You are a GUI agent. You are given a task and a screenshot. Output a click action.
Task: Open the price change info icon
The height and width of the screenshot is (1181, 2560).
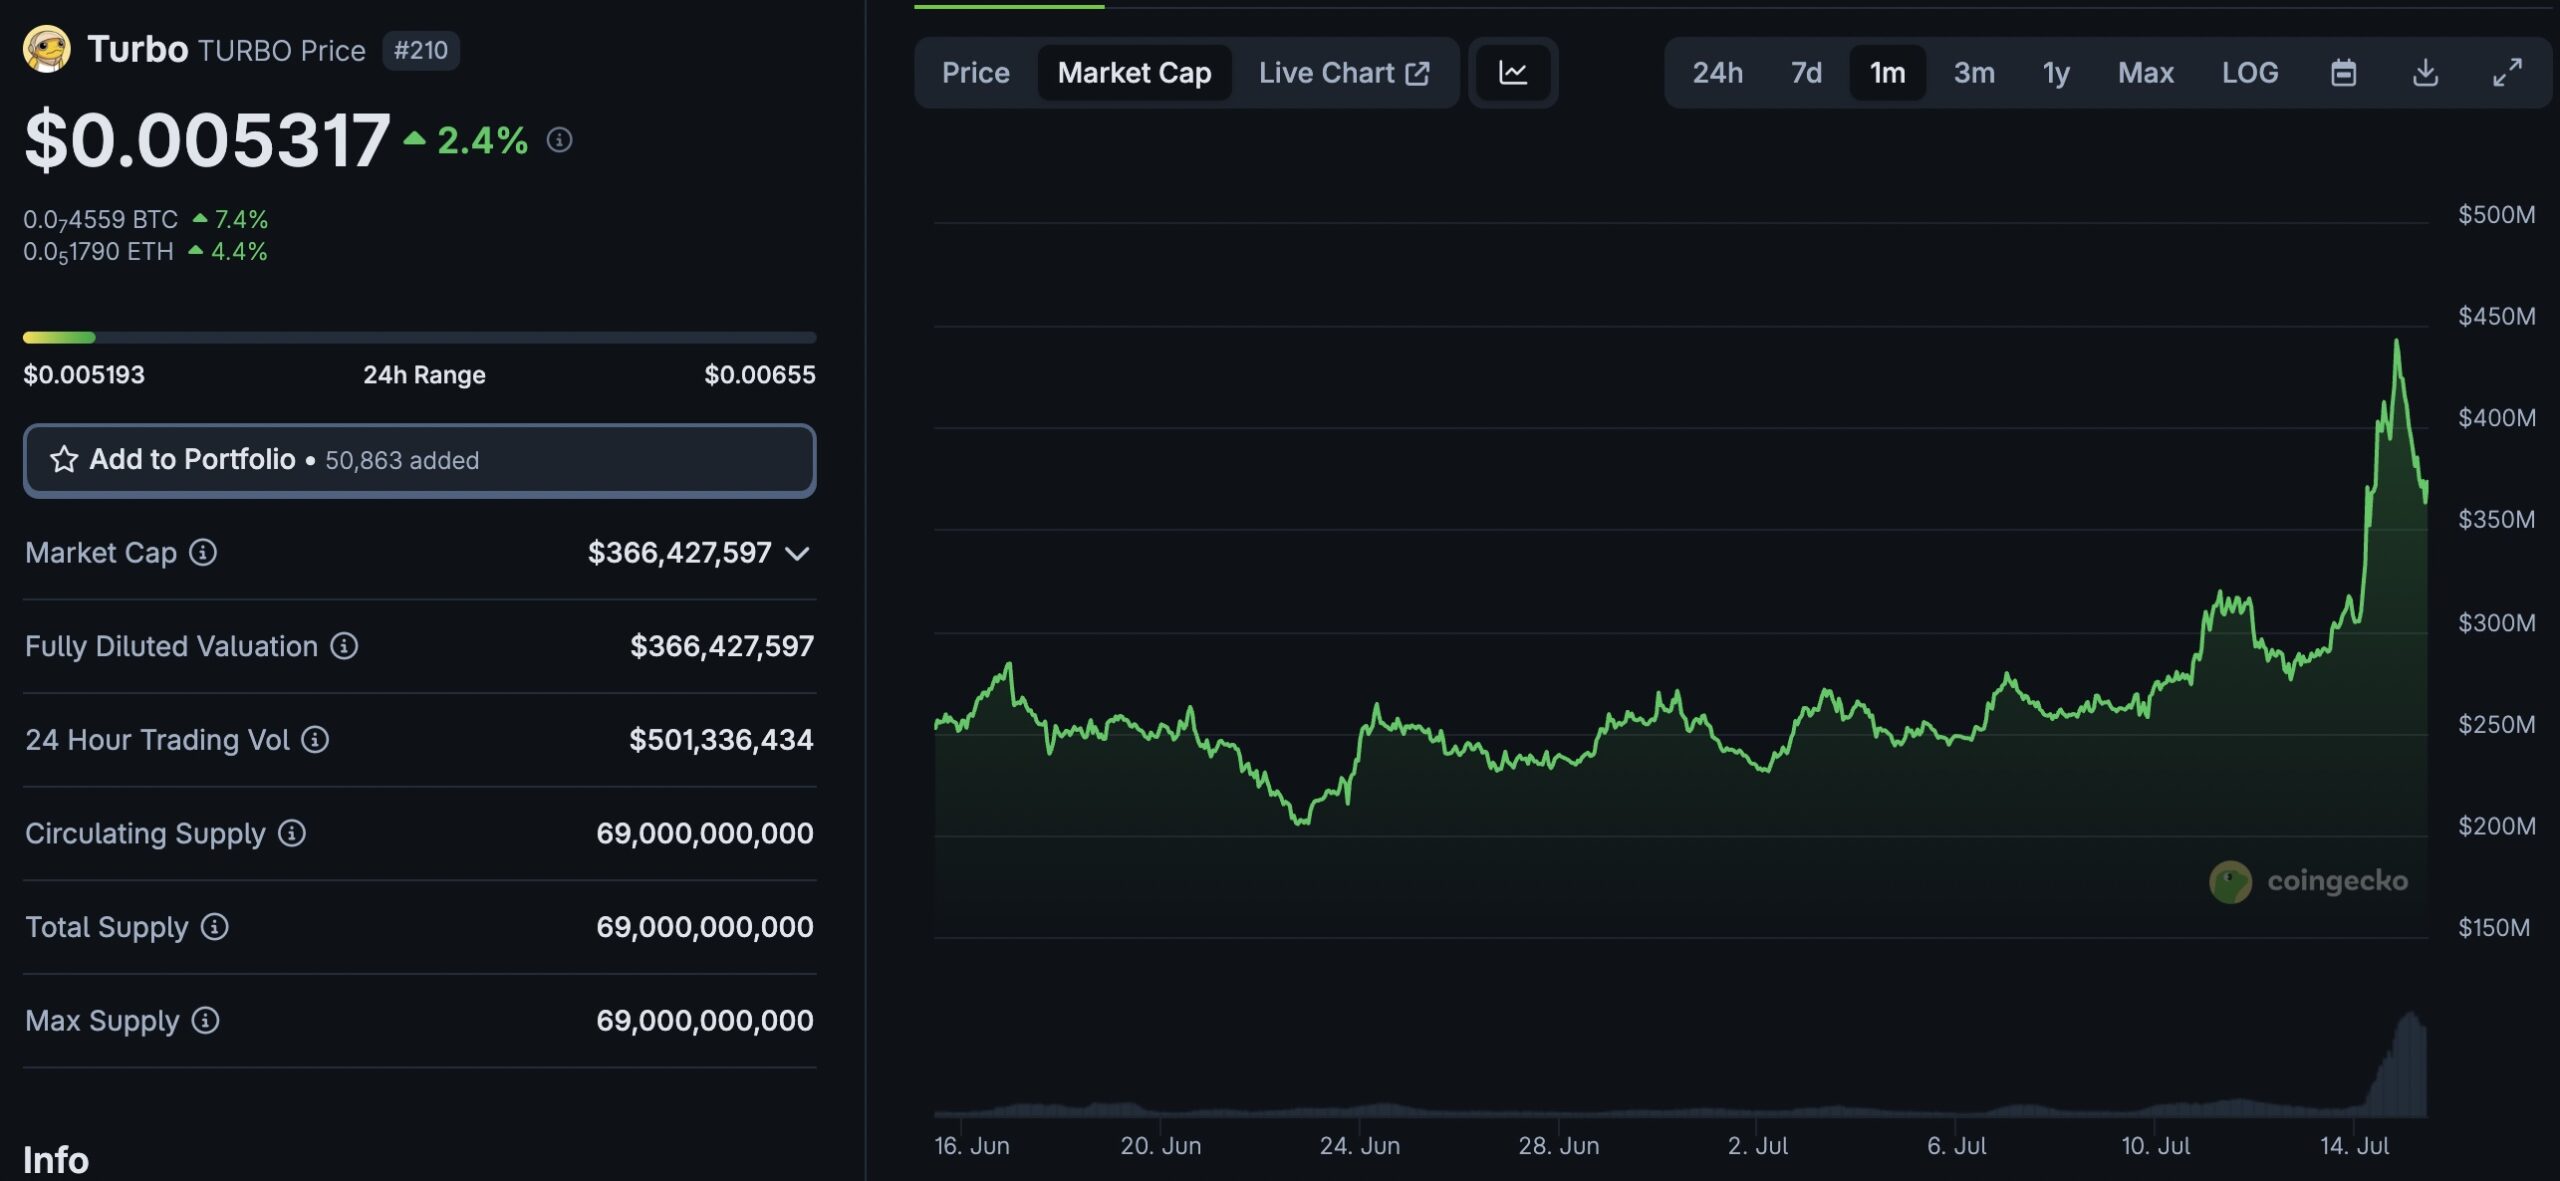coord(559,140)
